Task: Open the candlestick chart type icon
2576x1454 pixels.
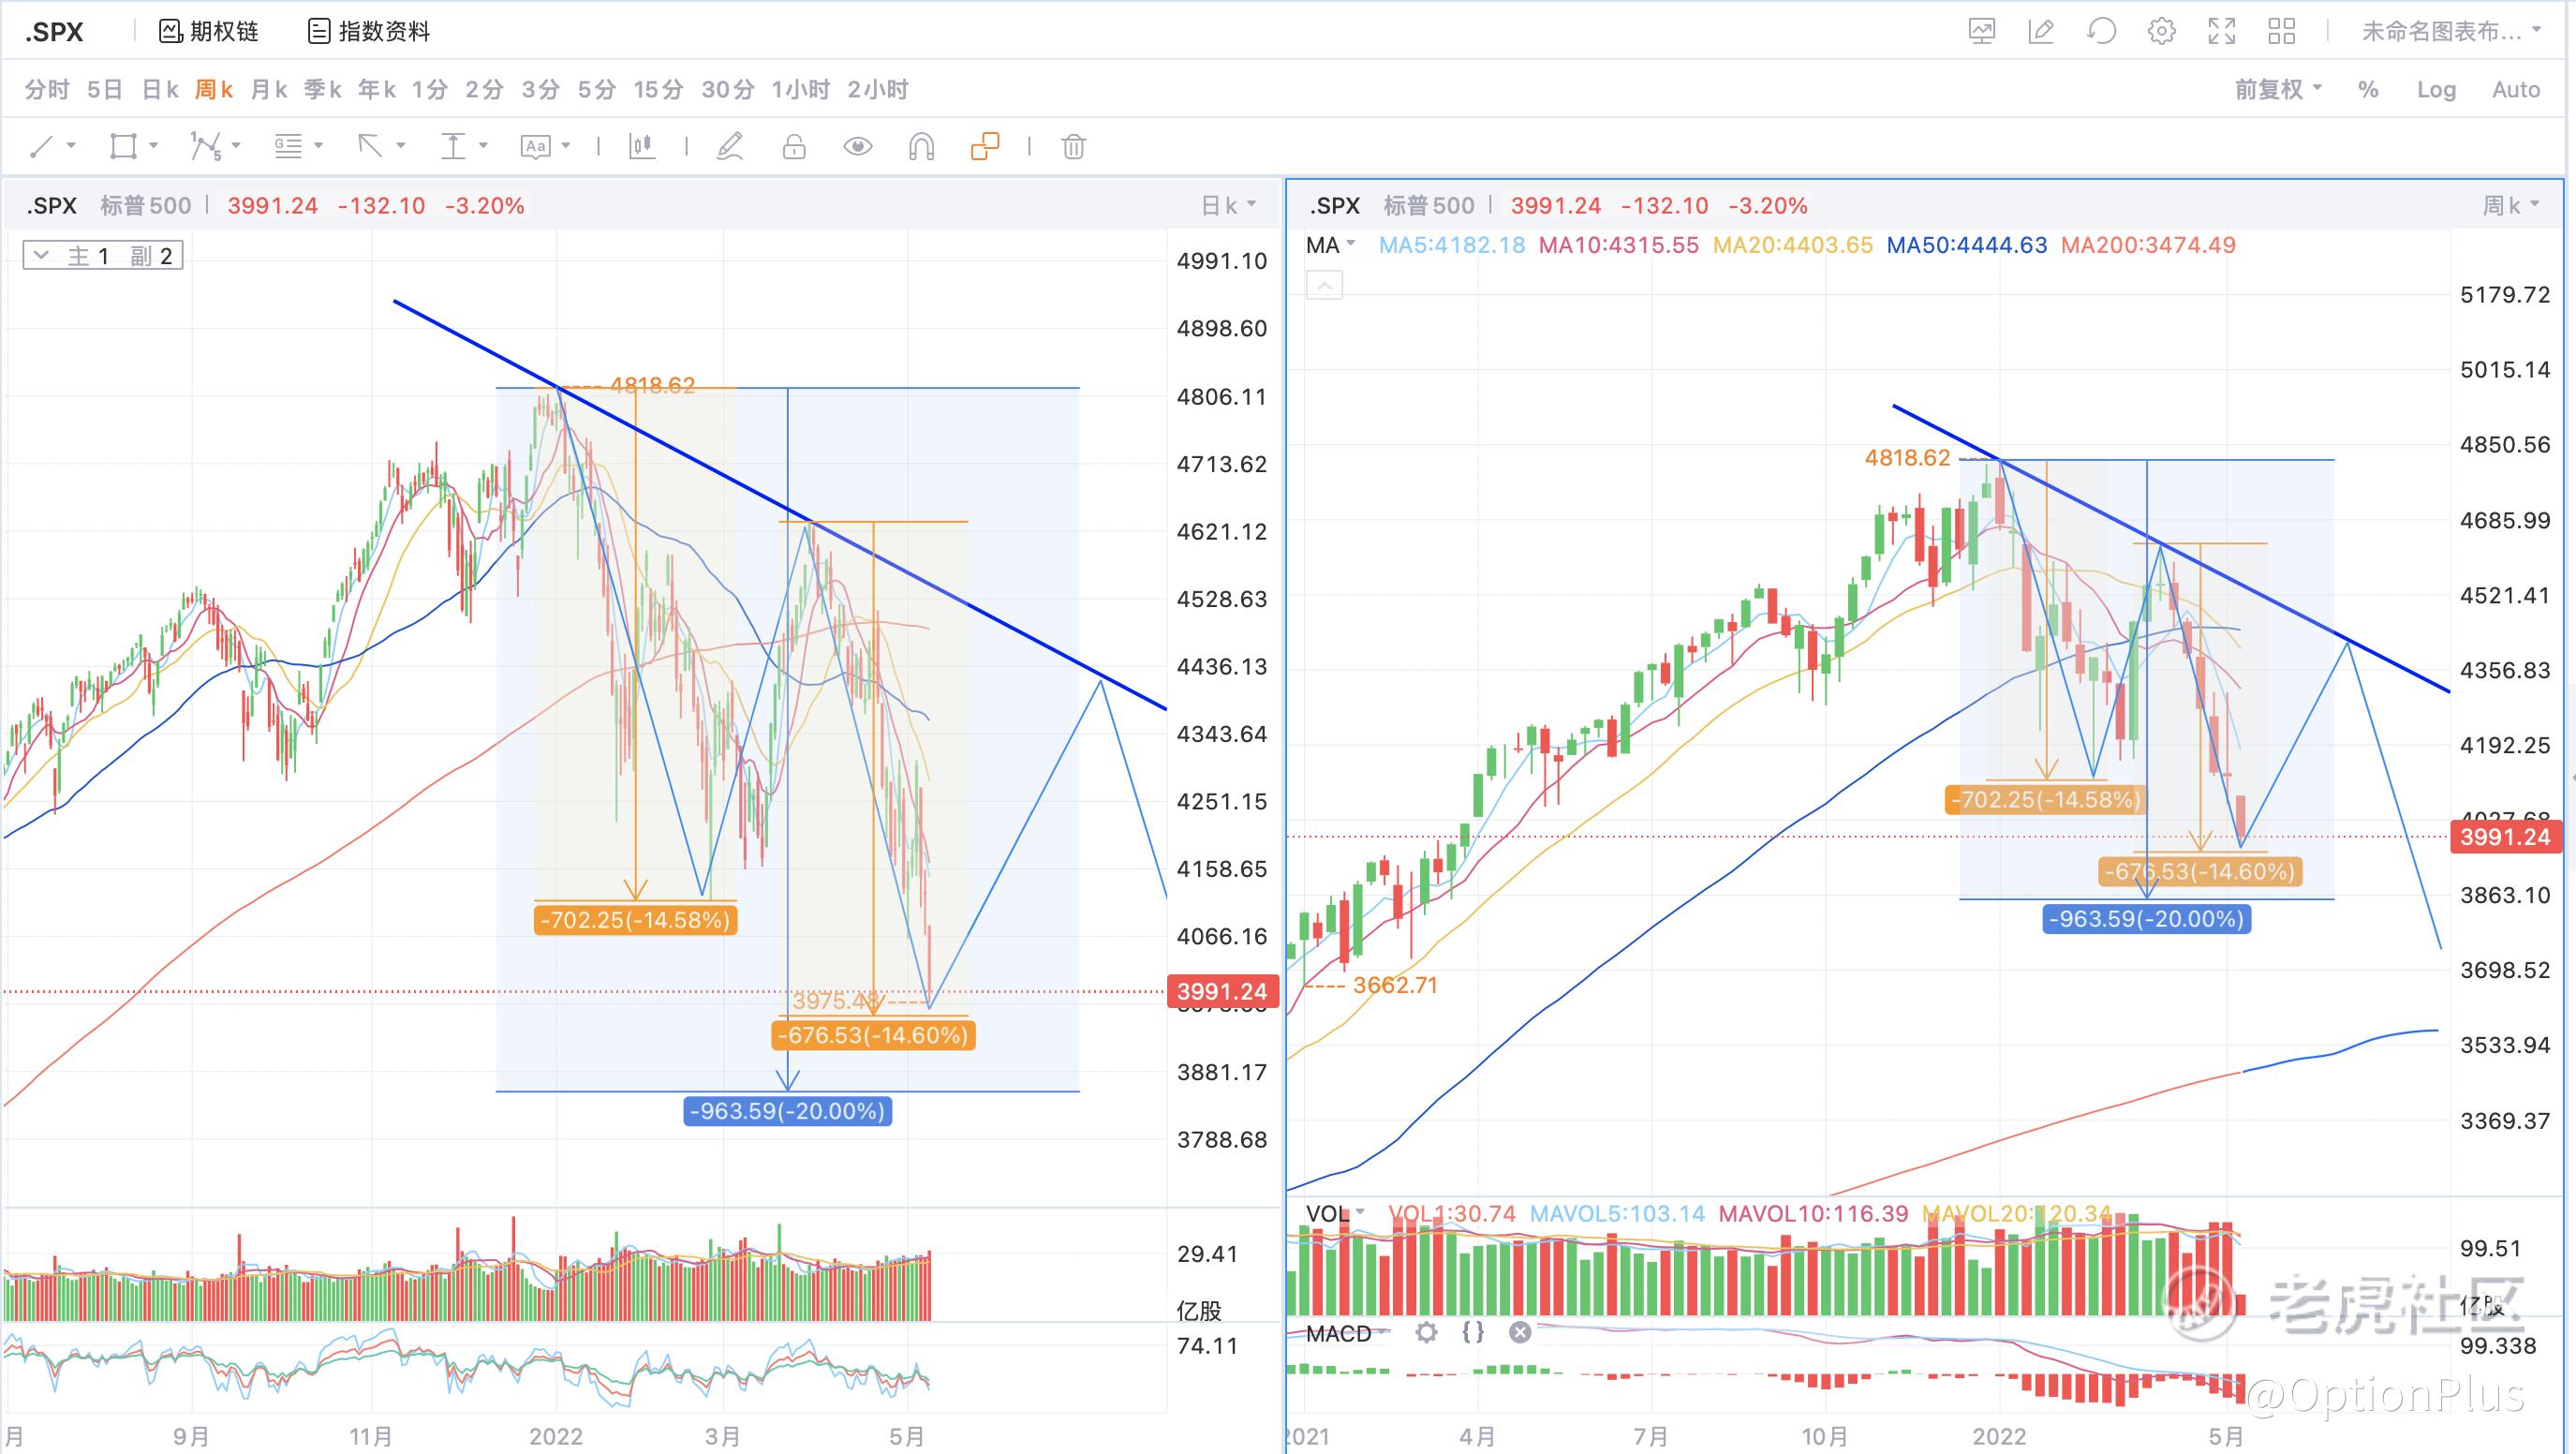Action: (x=641, y=147)
